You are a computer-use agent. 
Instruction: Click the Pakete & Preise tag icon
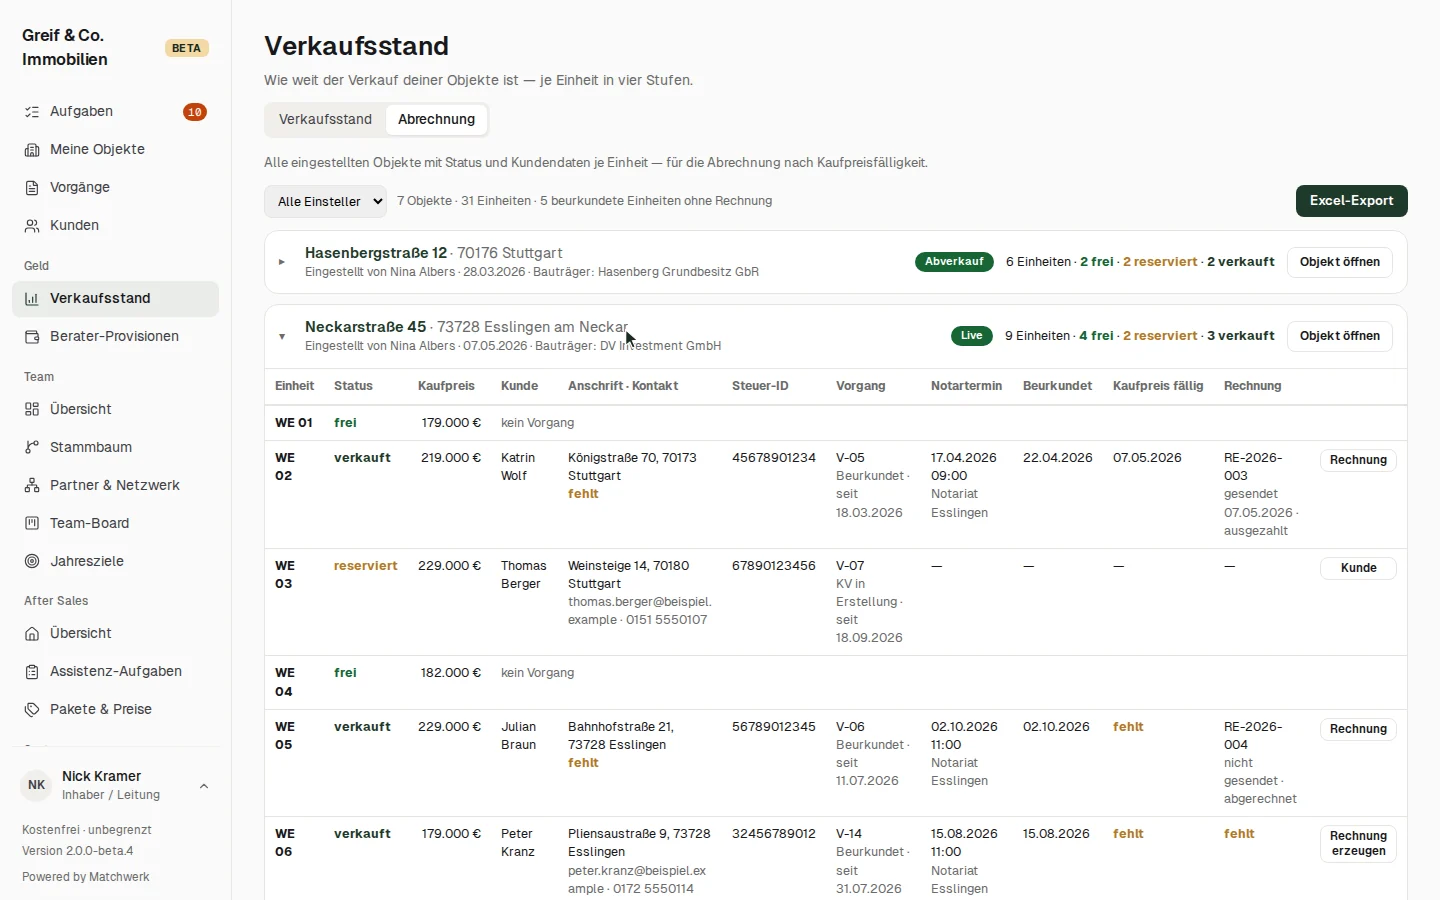[x=32, y=710]
